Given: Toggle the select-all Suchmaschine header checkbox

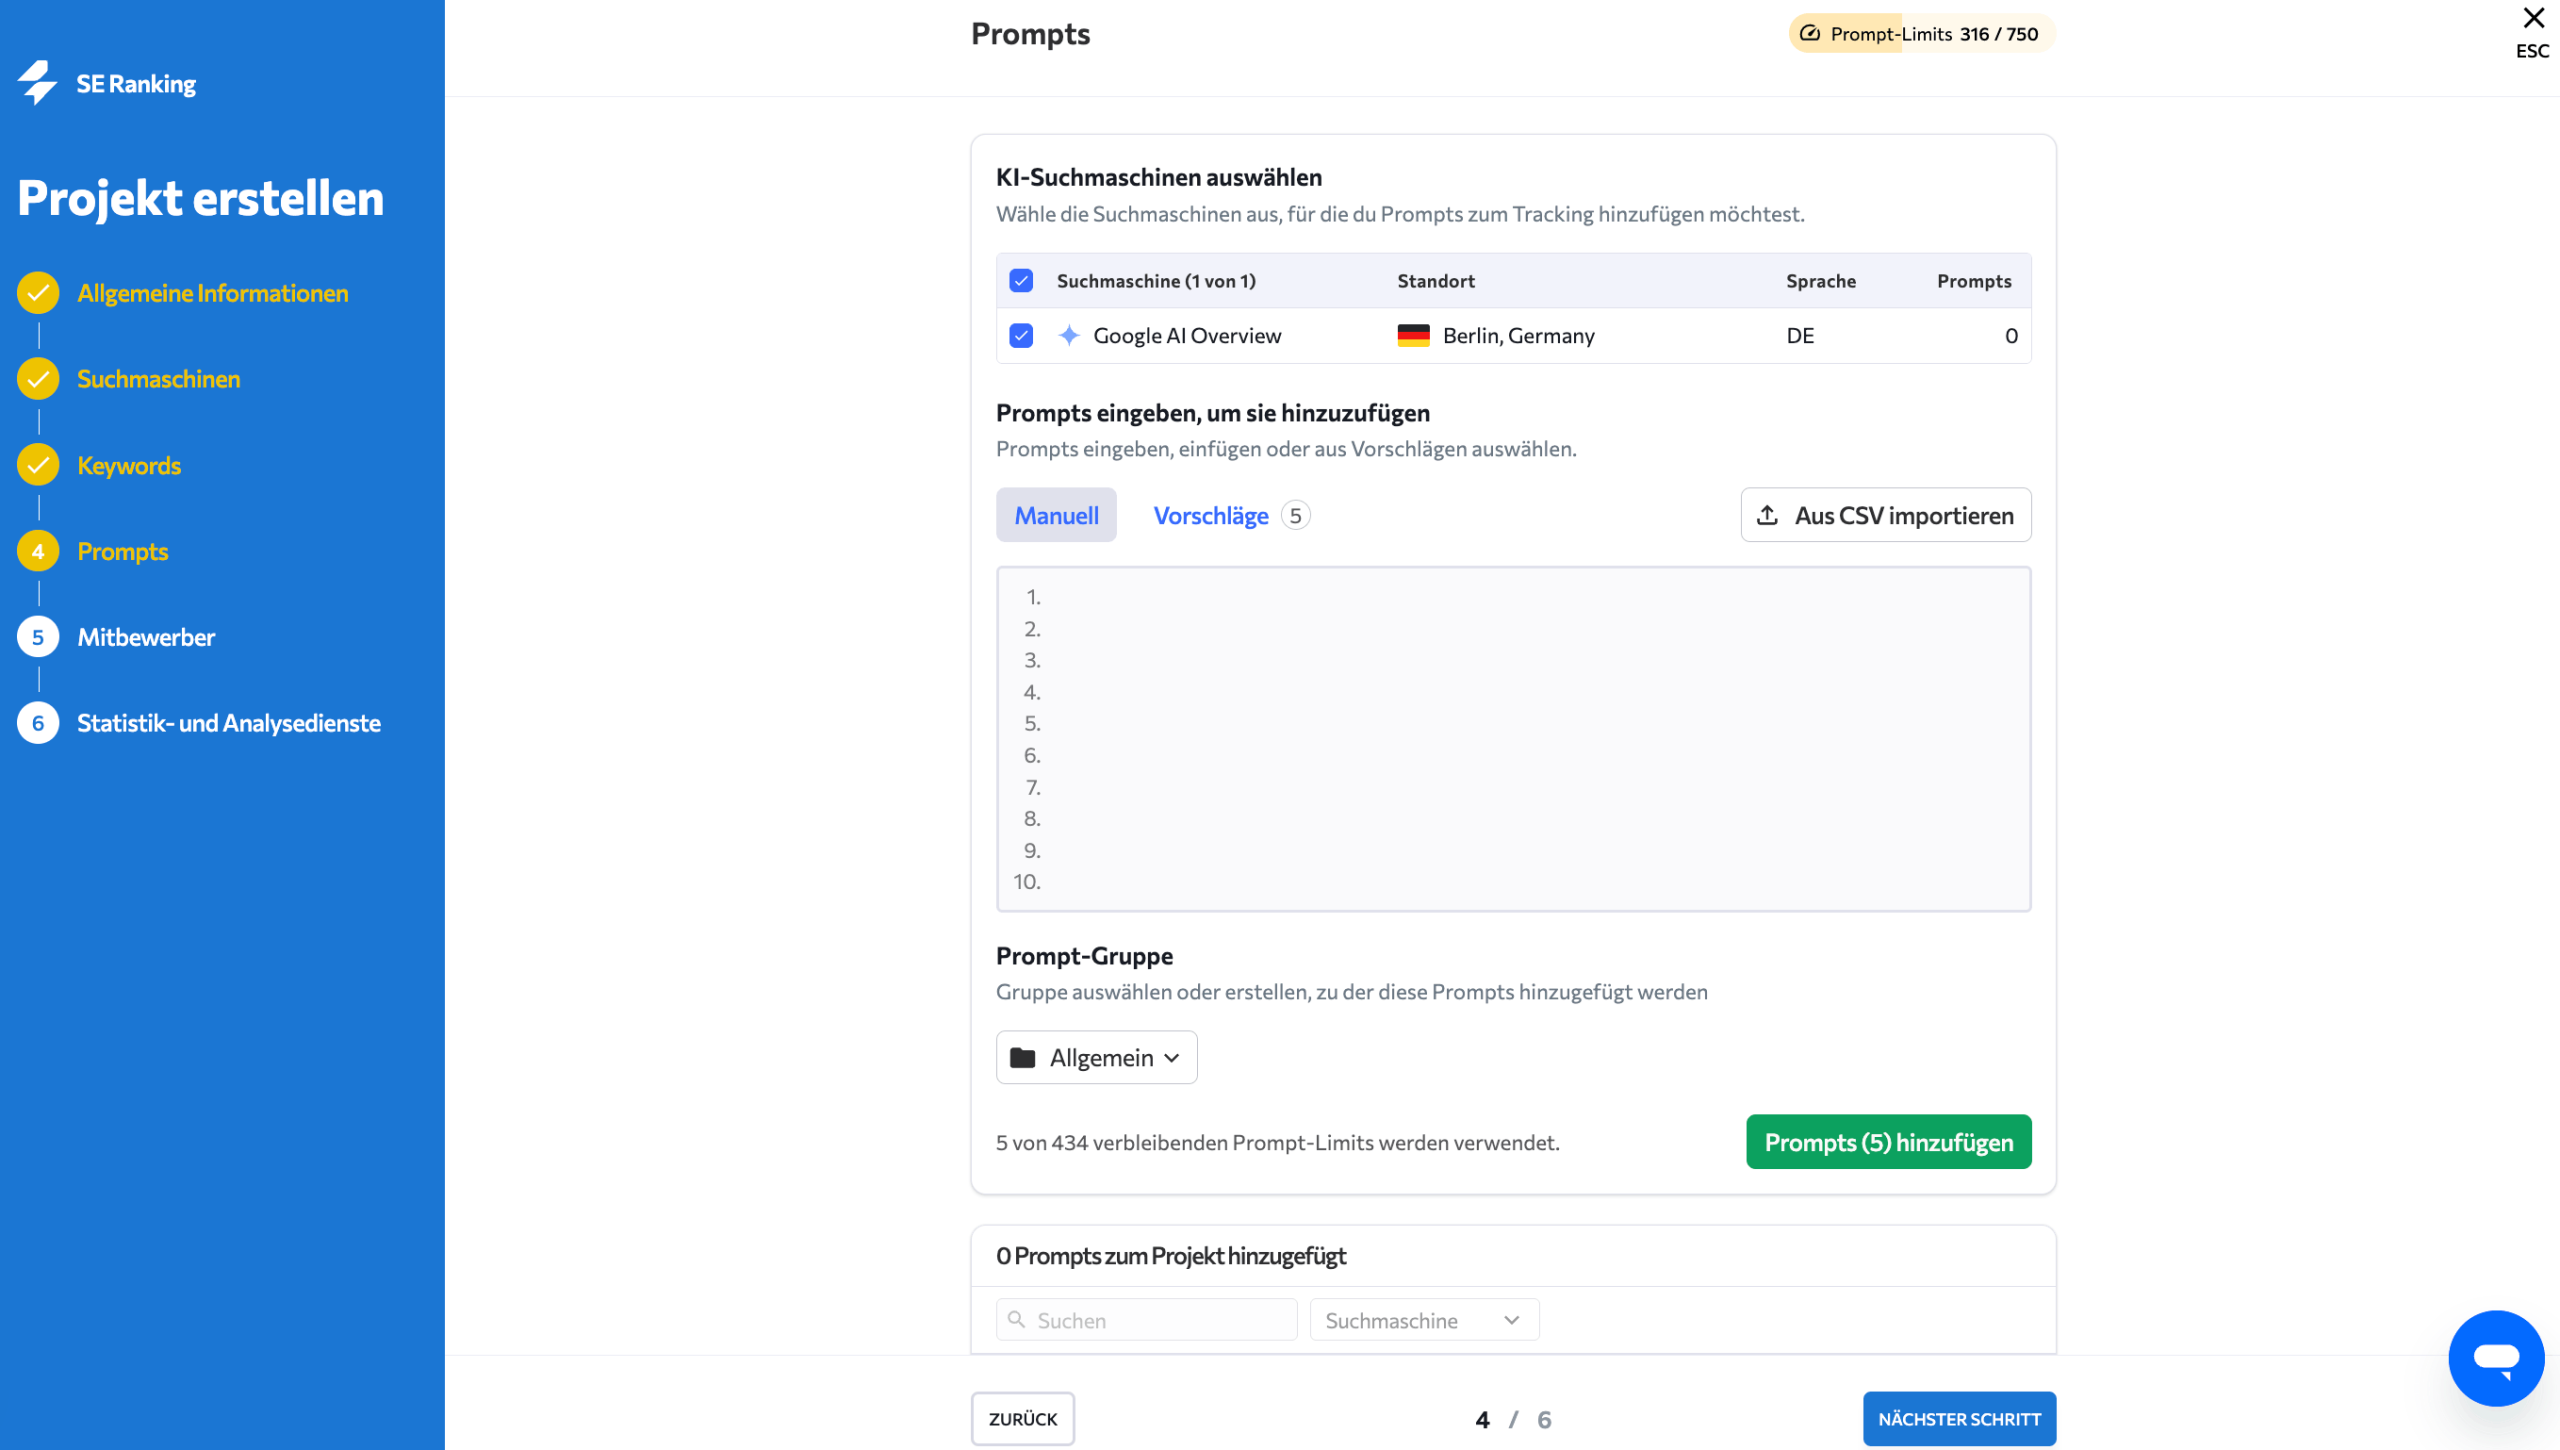Looking at the screenshot, I should coord(1021,281).
